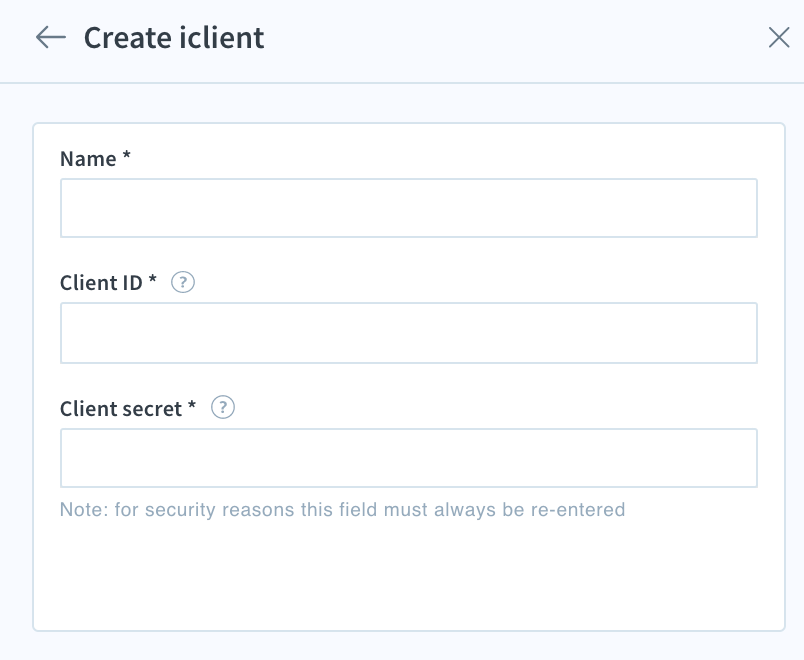Screen dimensions: 804x660
Task: Click the security reasons note text
Action: pyautogui.click(x=342, y=510)
